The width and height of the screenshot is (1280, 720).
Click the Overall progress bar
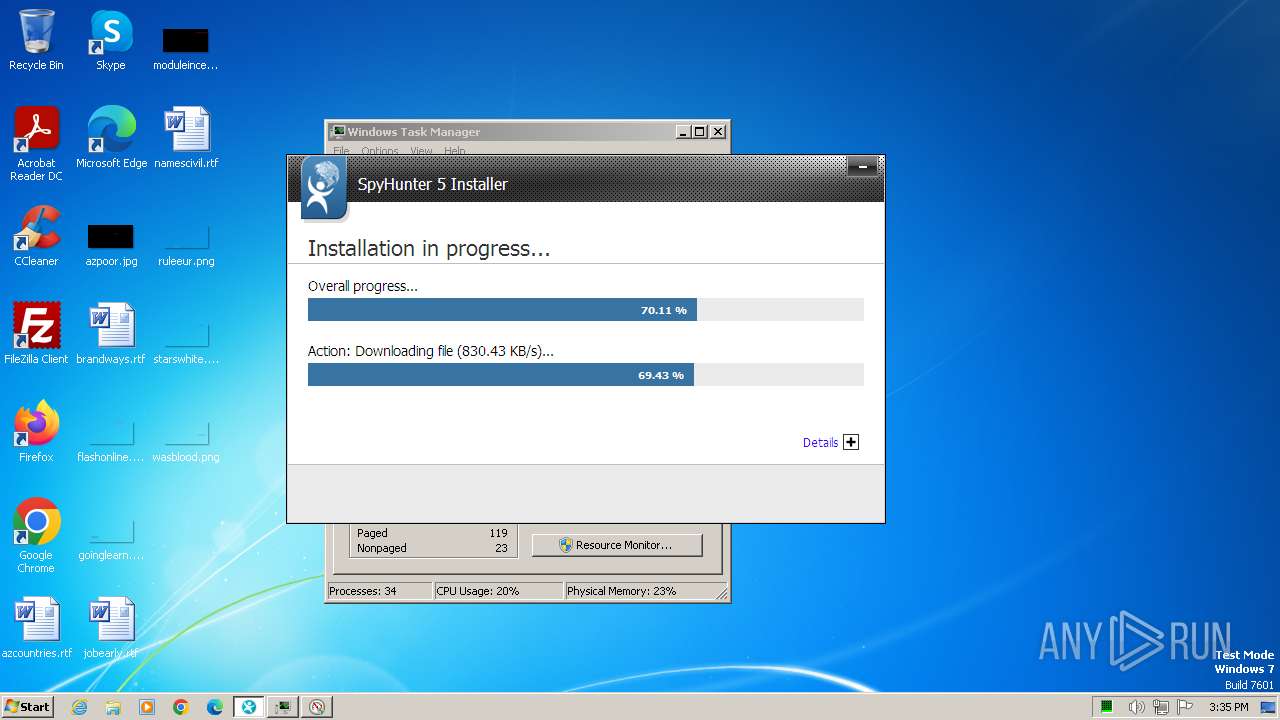[585, 310]
